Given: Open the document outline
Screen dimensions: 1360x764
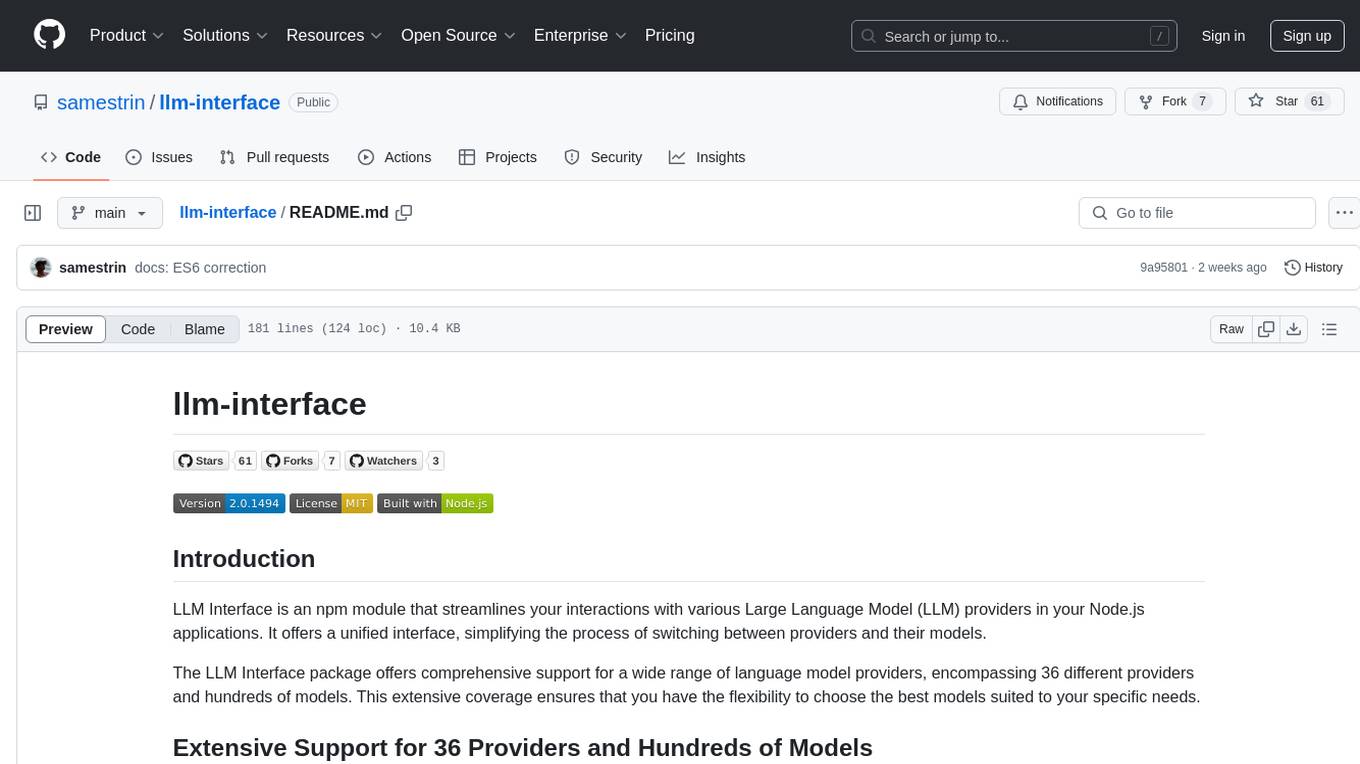Looking at the screenshot, I should point(1329,329).
